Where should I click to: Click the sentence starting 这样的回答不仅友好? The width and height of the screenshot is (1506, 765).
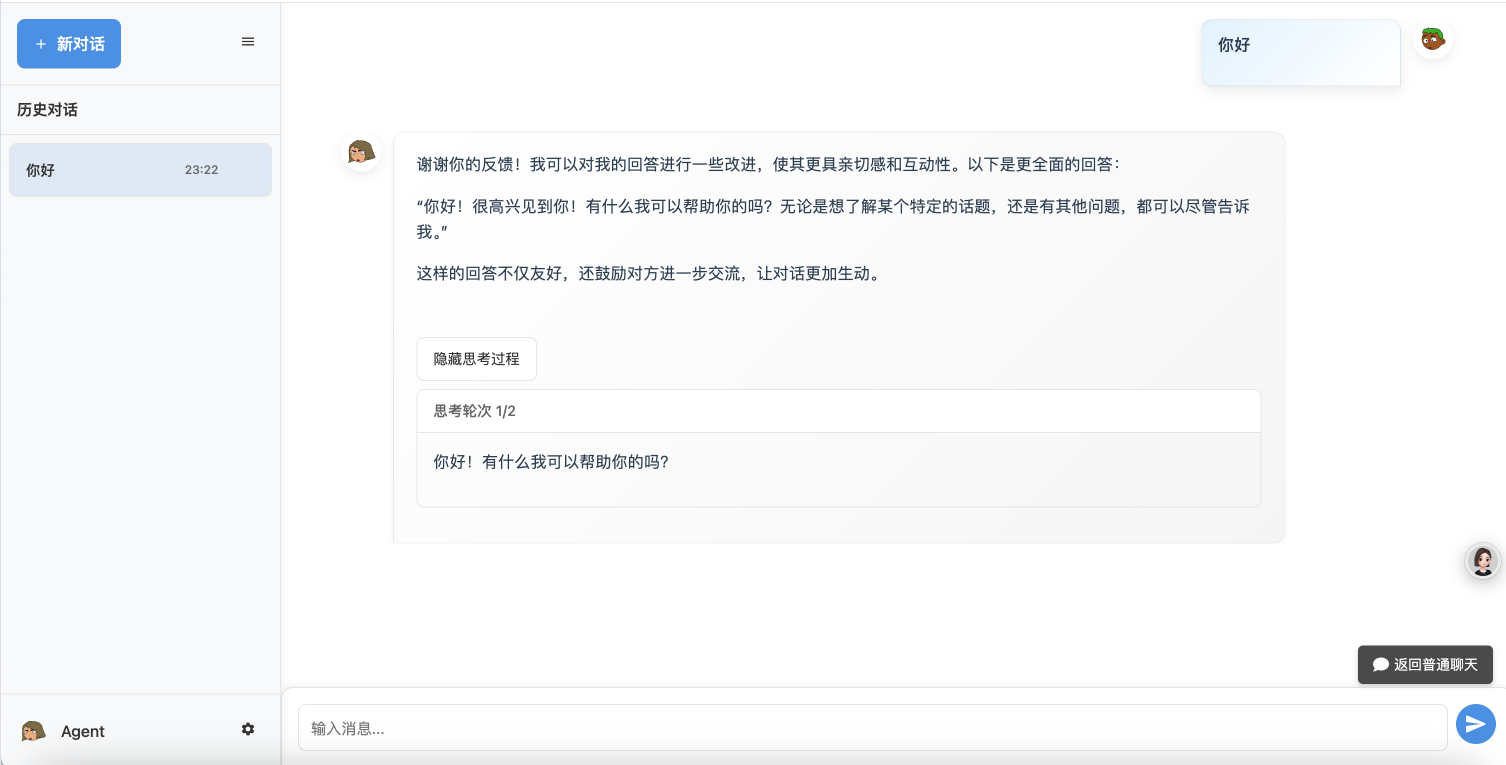click(x=651, y=273)
